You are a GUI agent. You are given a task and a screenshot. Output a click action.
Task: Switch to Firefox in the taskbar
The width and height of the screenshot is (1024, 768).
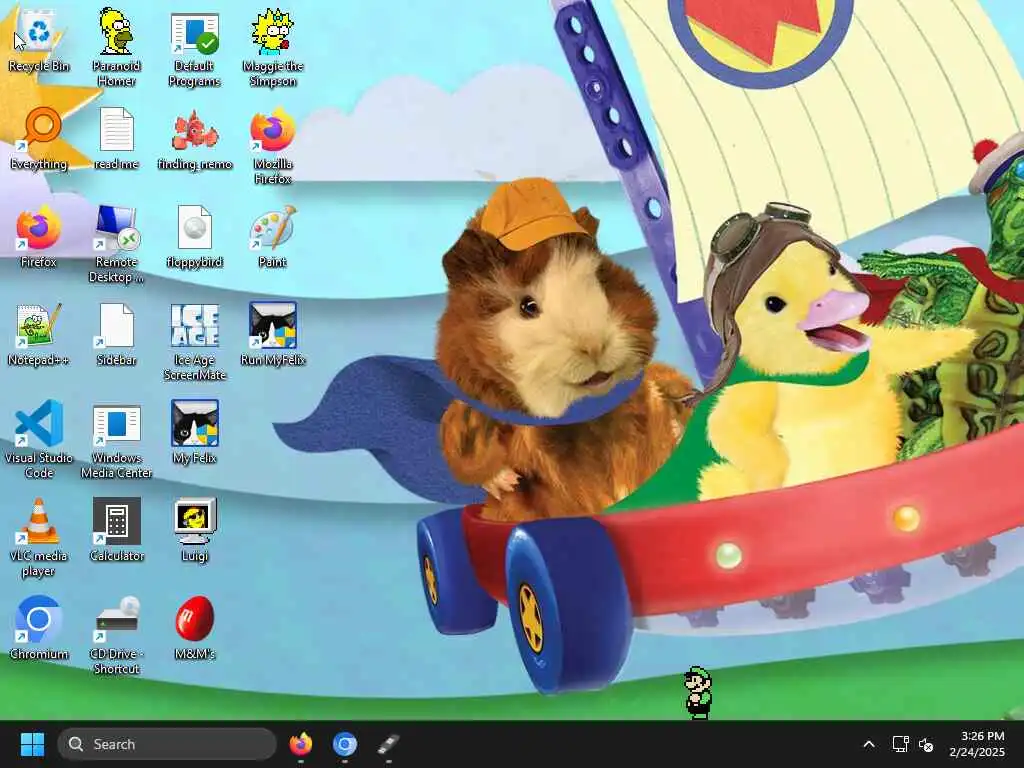300,744
